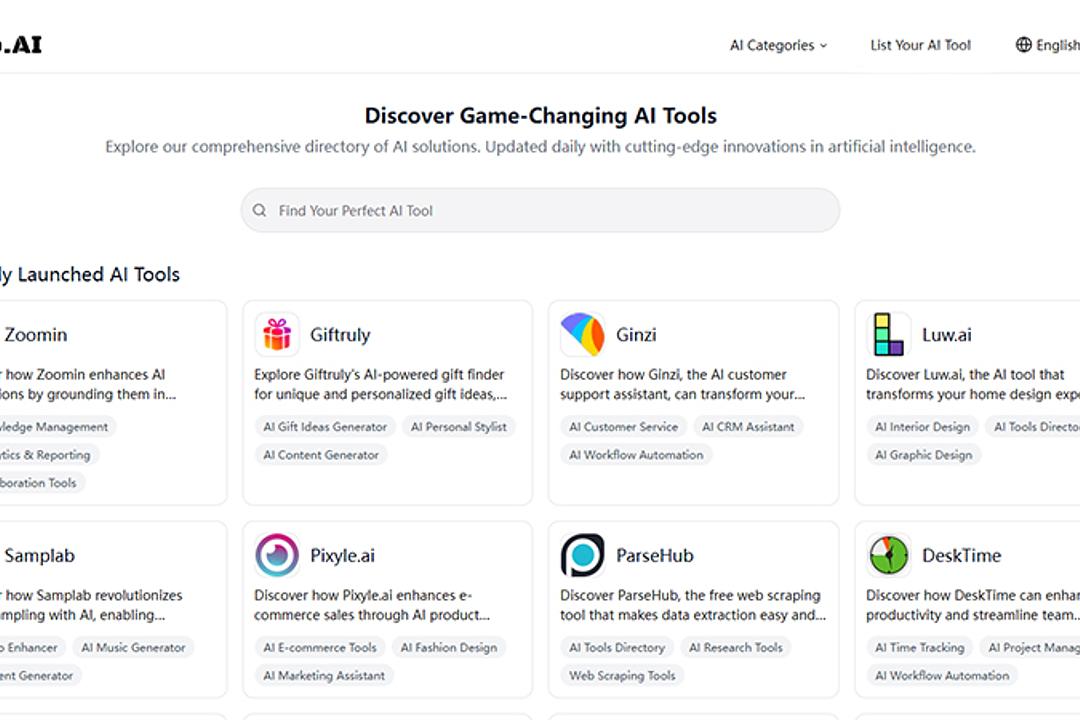The height and width of the screenshot is (720, 1080).
Task: Click the Luw.ai logo icon
Action: pyautogui.click(x=888, y=335)
